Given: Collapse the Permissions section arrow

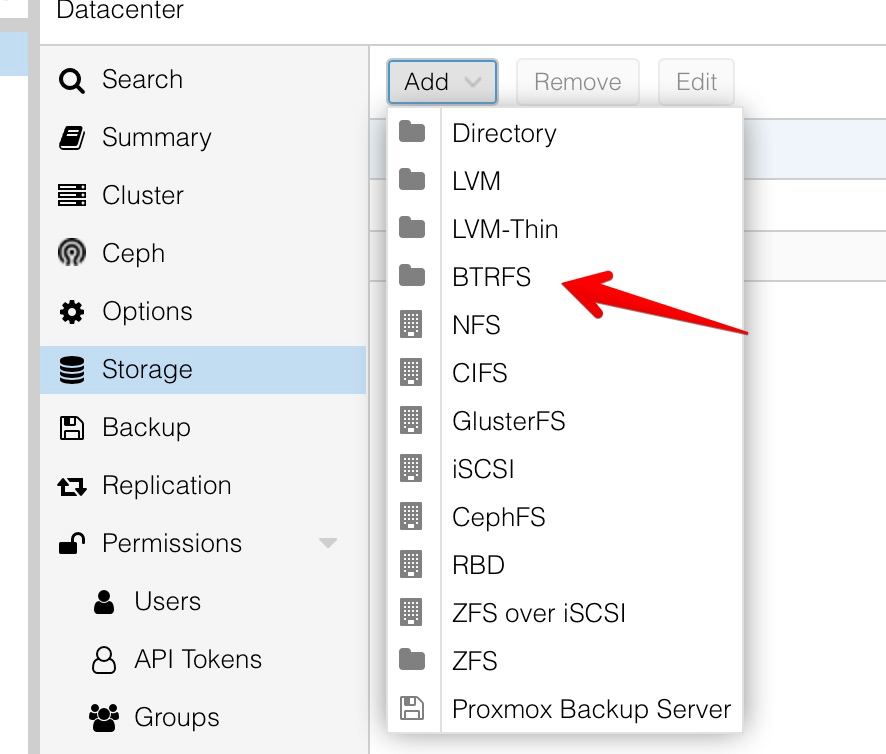Looking at the screenshot, I should click(328, 543).
